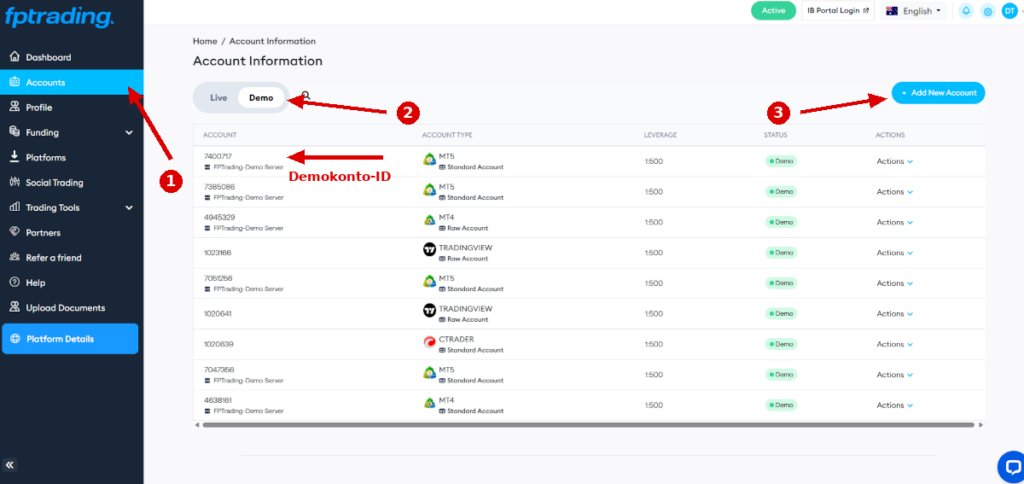Open the English language dropdown

tap(914, 11)
